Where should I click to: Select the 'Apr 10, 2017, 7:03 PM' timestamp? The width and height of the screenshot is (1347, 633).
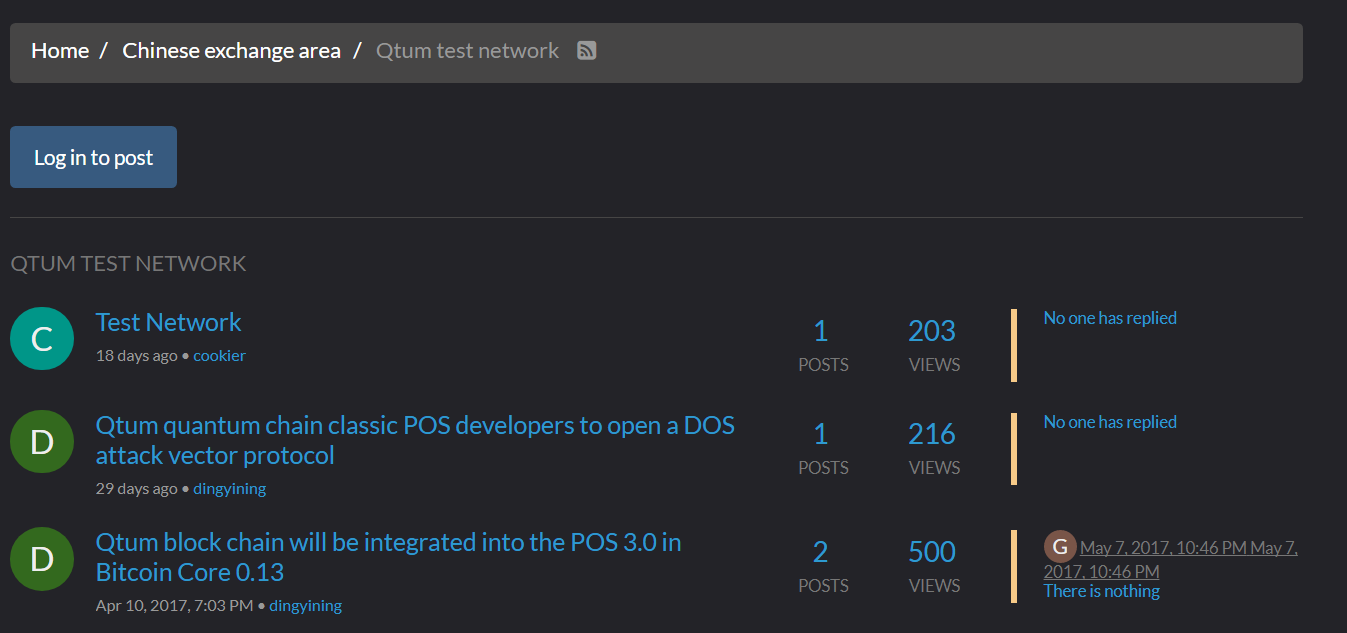pyautogui.click(x=174, y=605)
